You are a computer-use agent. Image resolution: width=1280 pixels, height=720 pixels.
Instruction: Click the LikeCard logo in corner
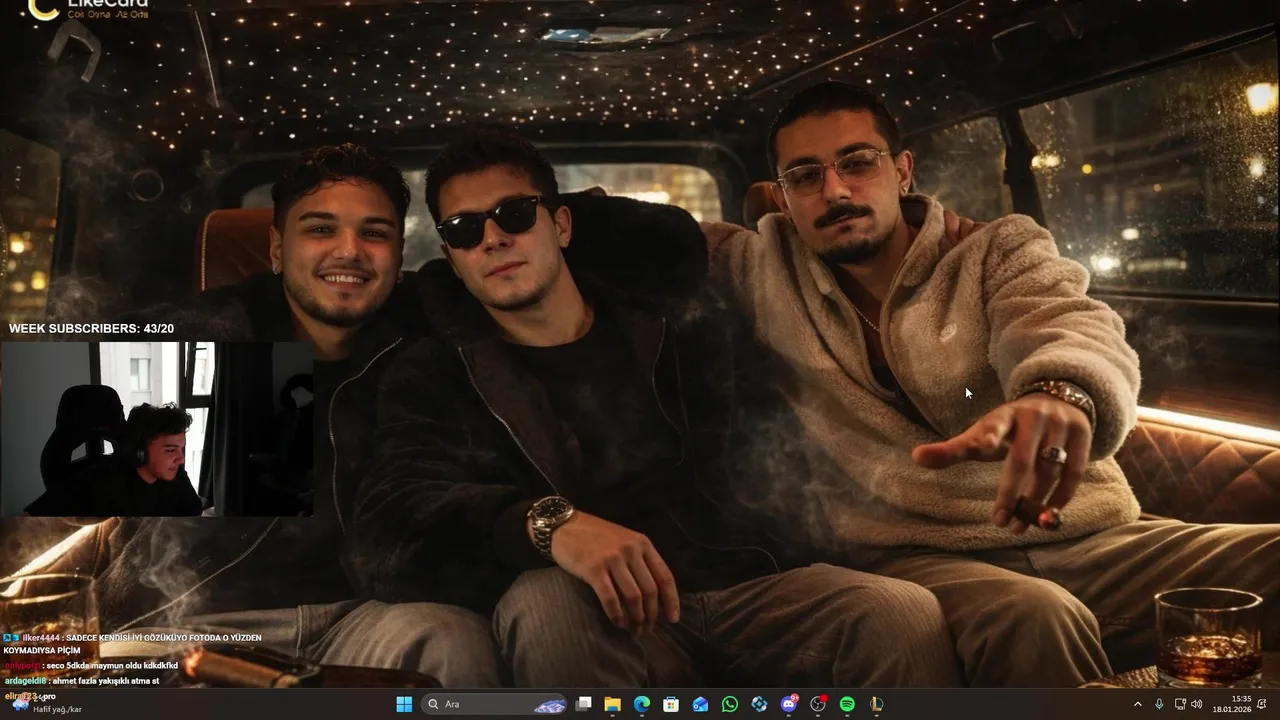pyautogui.click(x=88, y=10)
